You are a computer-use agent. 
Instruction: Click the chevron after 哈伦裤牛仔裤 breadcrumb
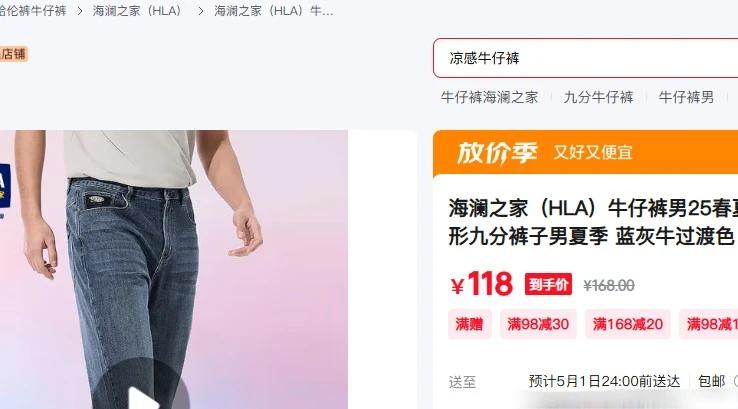pyautogui.click(x=80, y=11)
